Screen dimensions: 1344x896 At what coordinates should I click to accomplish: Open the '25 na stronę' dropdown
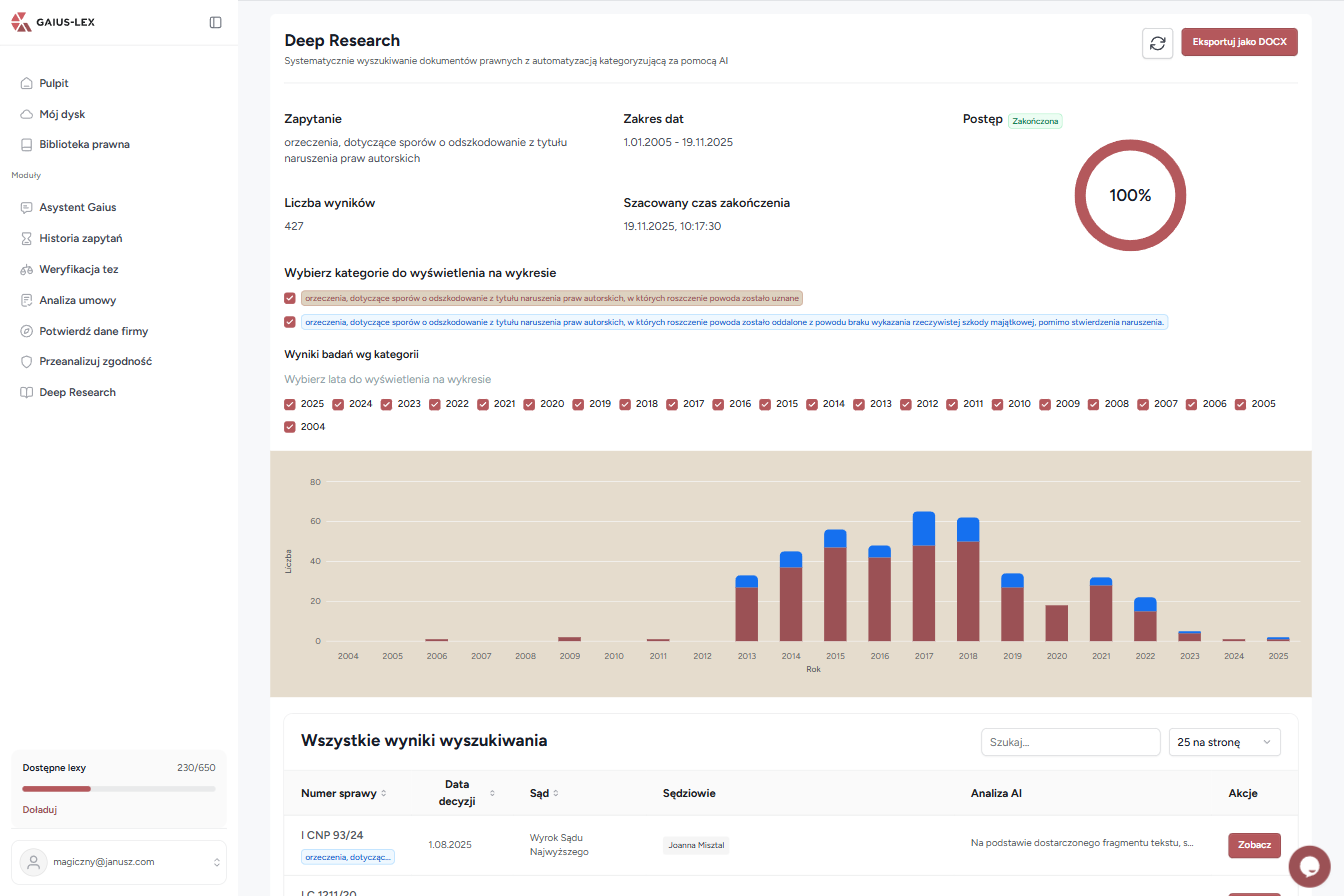(x=1224, y=742)
